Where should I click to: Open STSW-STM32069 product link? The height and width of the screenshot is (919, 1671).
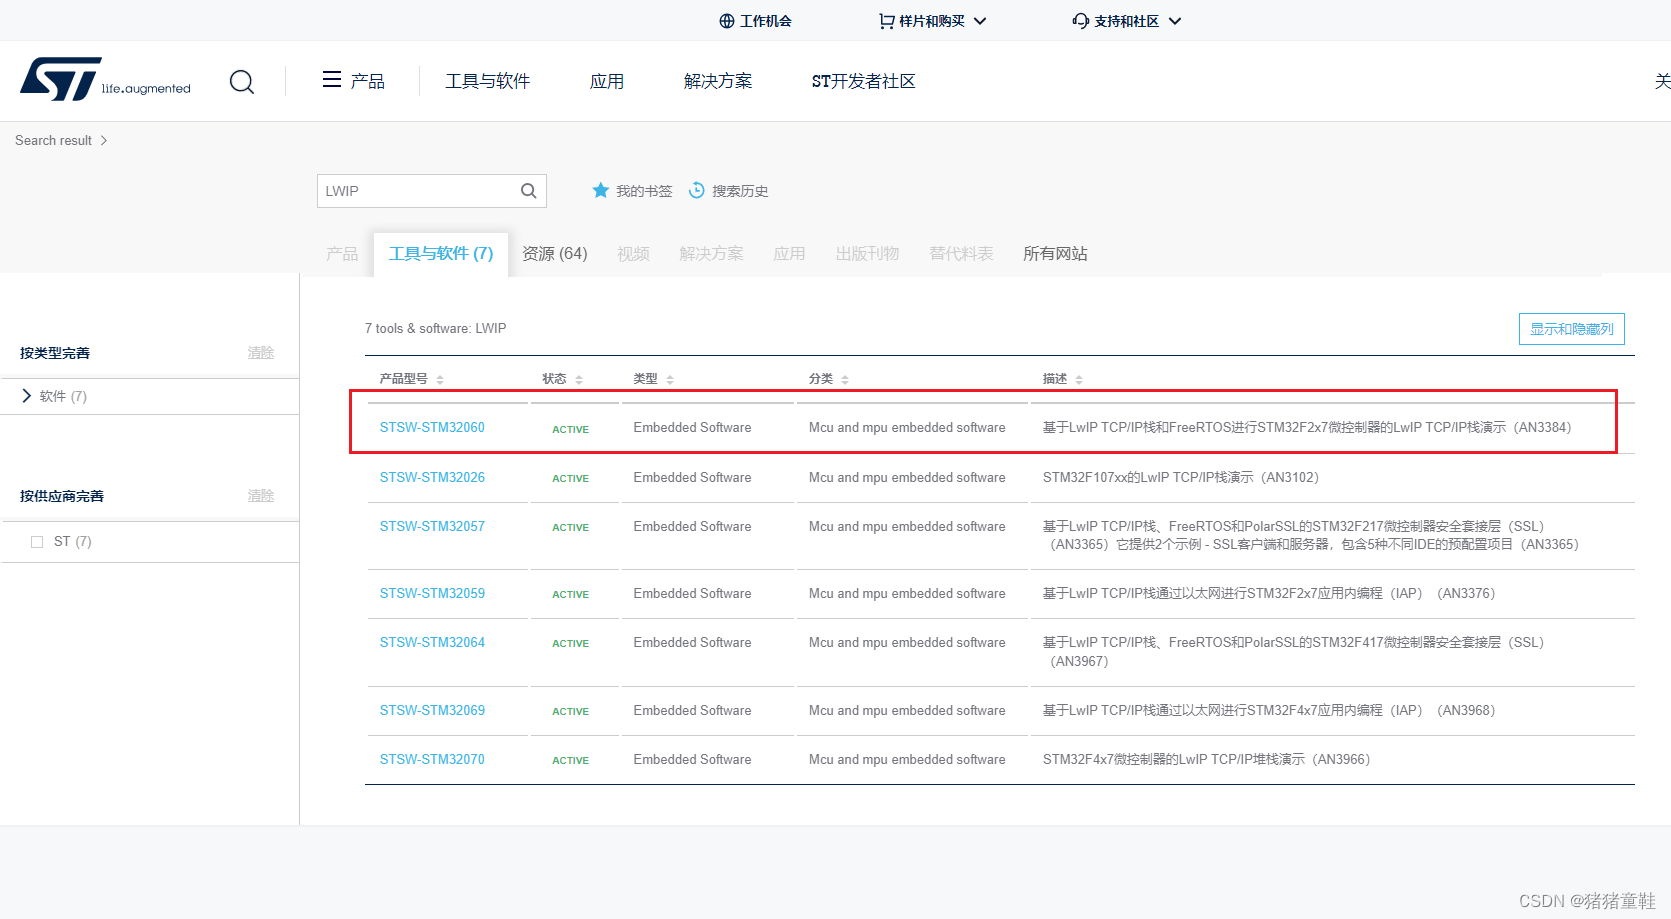432,710
